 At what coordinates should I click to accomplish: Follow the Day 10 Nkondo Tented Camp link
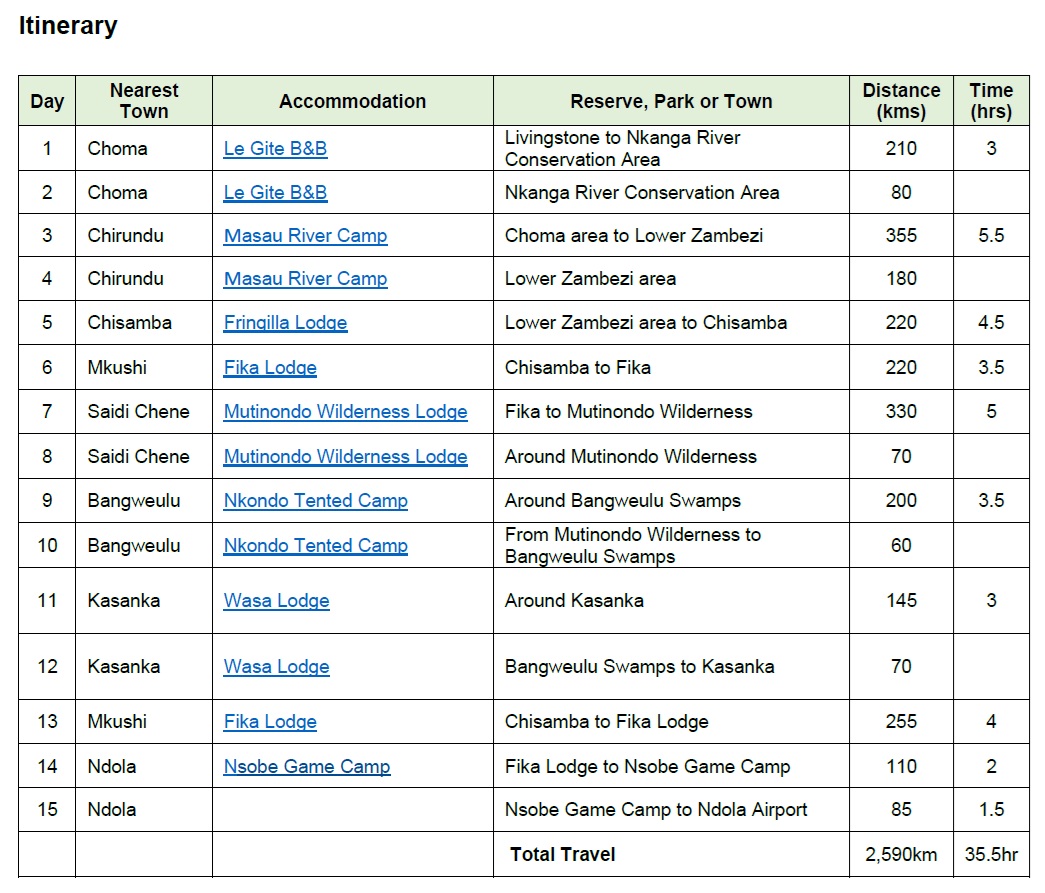pos(315,546)
